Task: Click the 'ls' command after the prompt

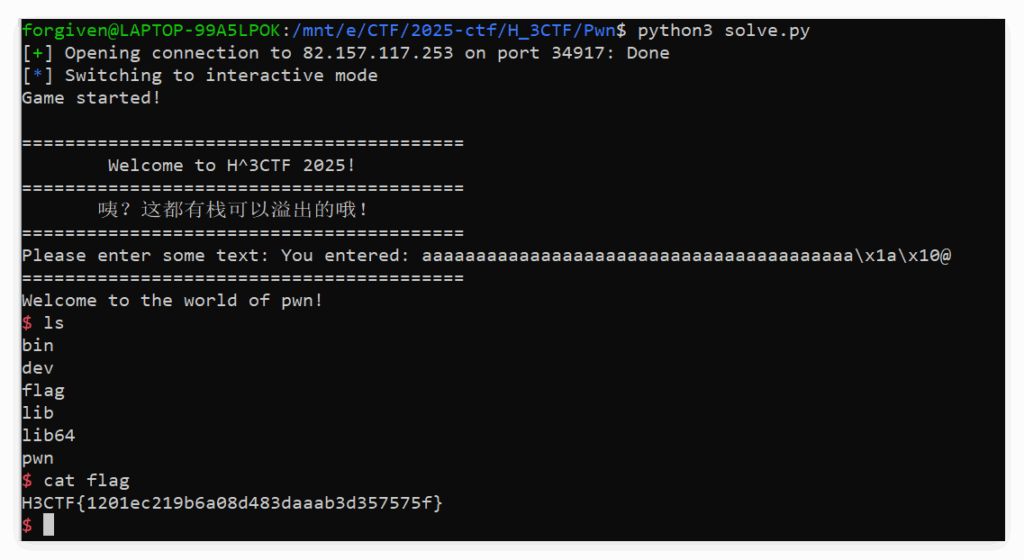Action: tap(54, 322)
